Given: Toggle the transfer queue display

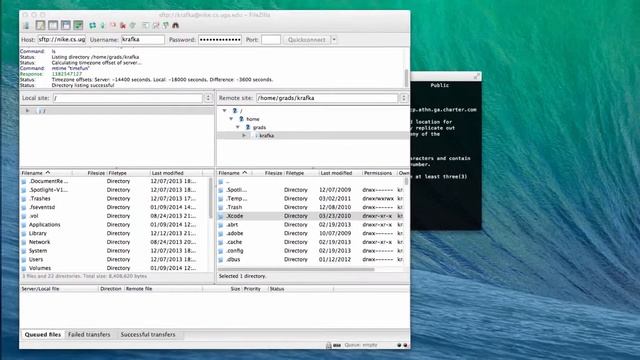Looking at the screenshot, I should [78, 25].
